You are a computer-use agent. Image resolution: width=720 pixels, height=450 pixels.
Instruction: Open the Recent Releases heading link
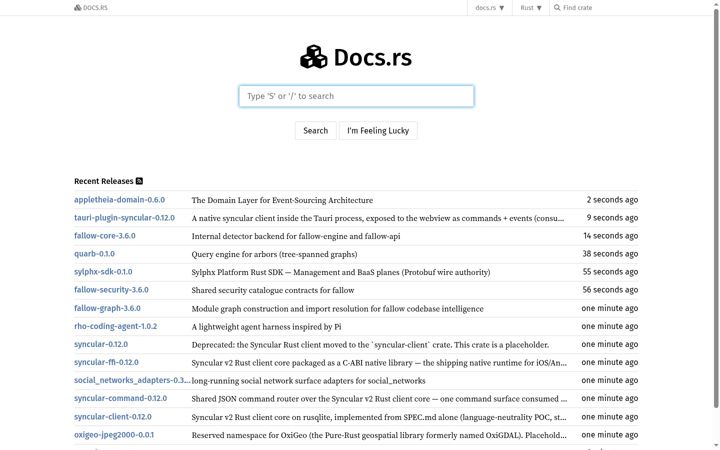104,181
